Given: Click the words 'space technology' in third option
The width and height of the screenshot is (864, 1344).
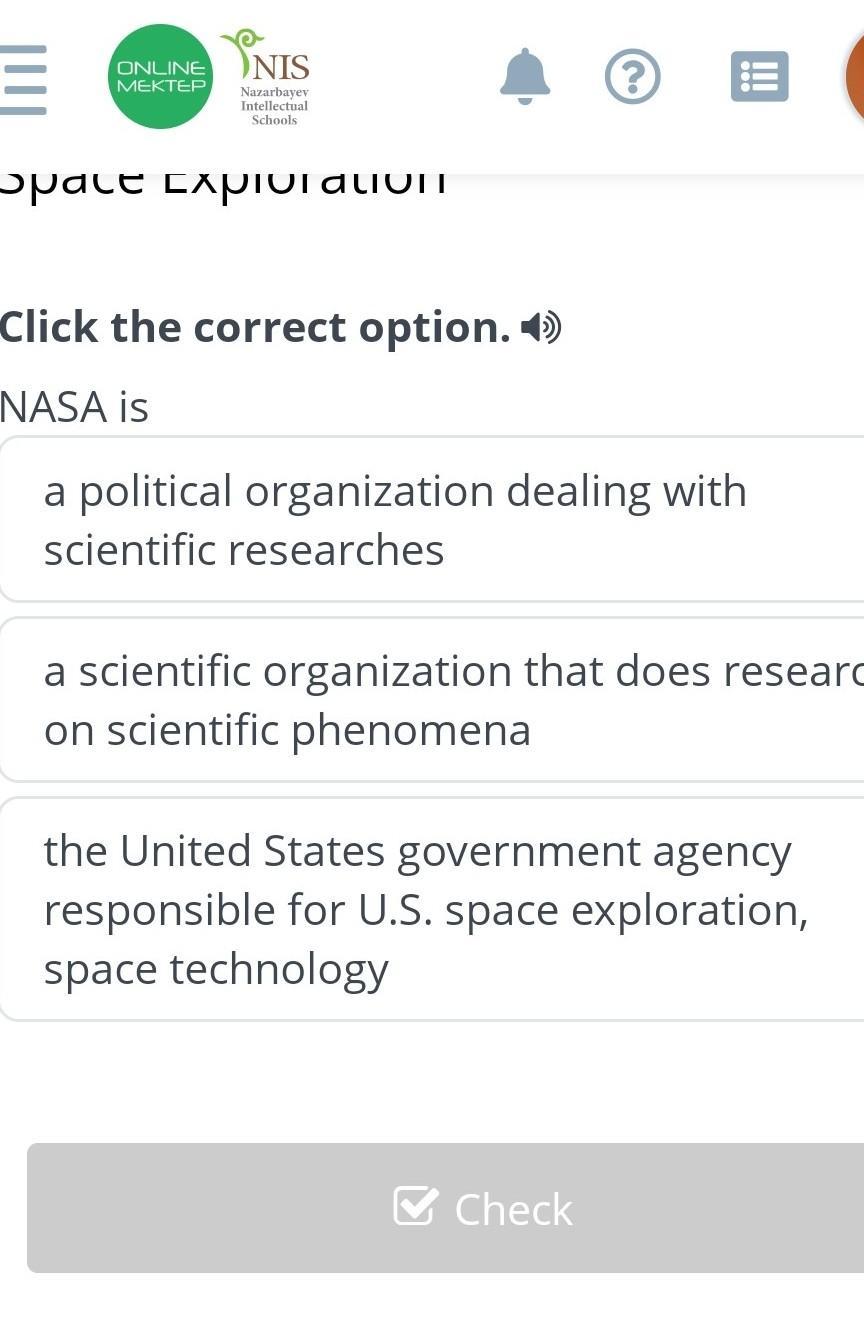Looking at the screenshot, I should click(216, 969).
